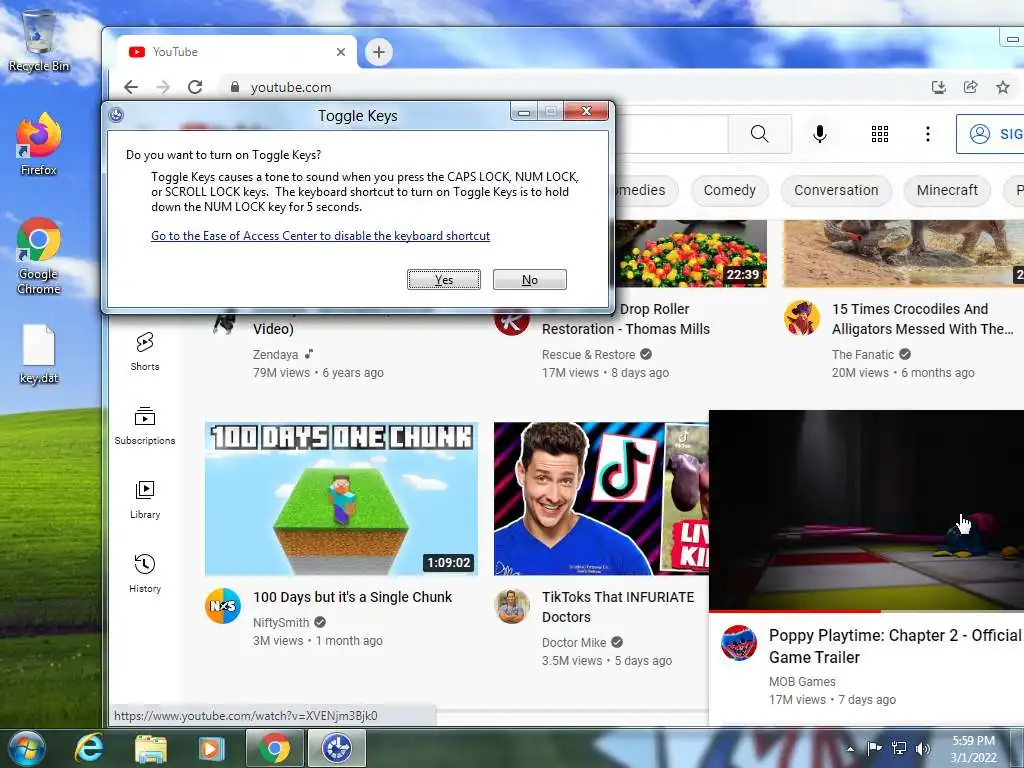Image resolution: width=1024 pixels, height=768 pixels.
Task: Open the Action Center flag icon
Action: (x=874, y=748)
